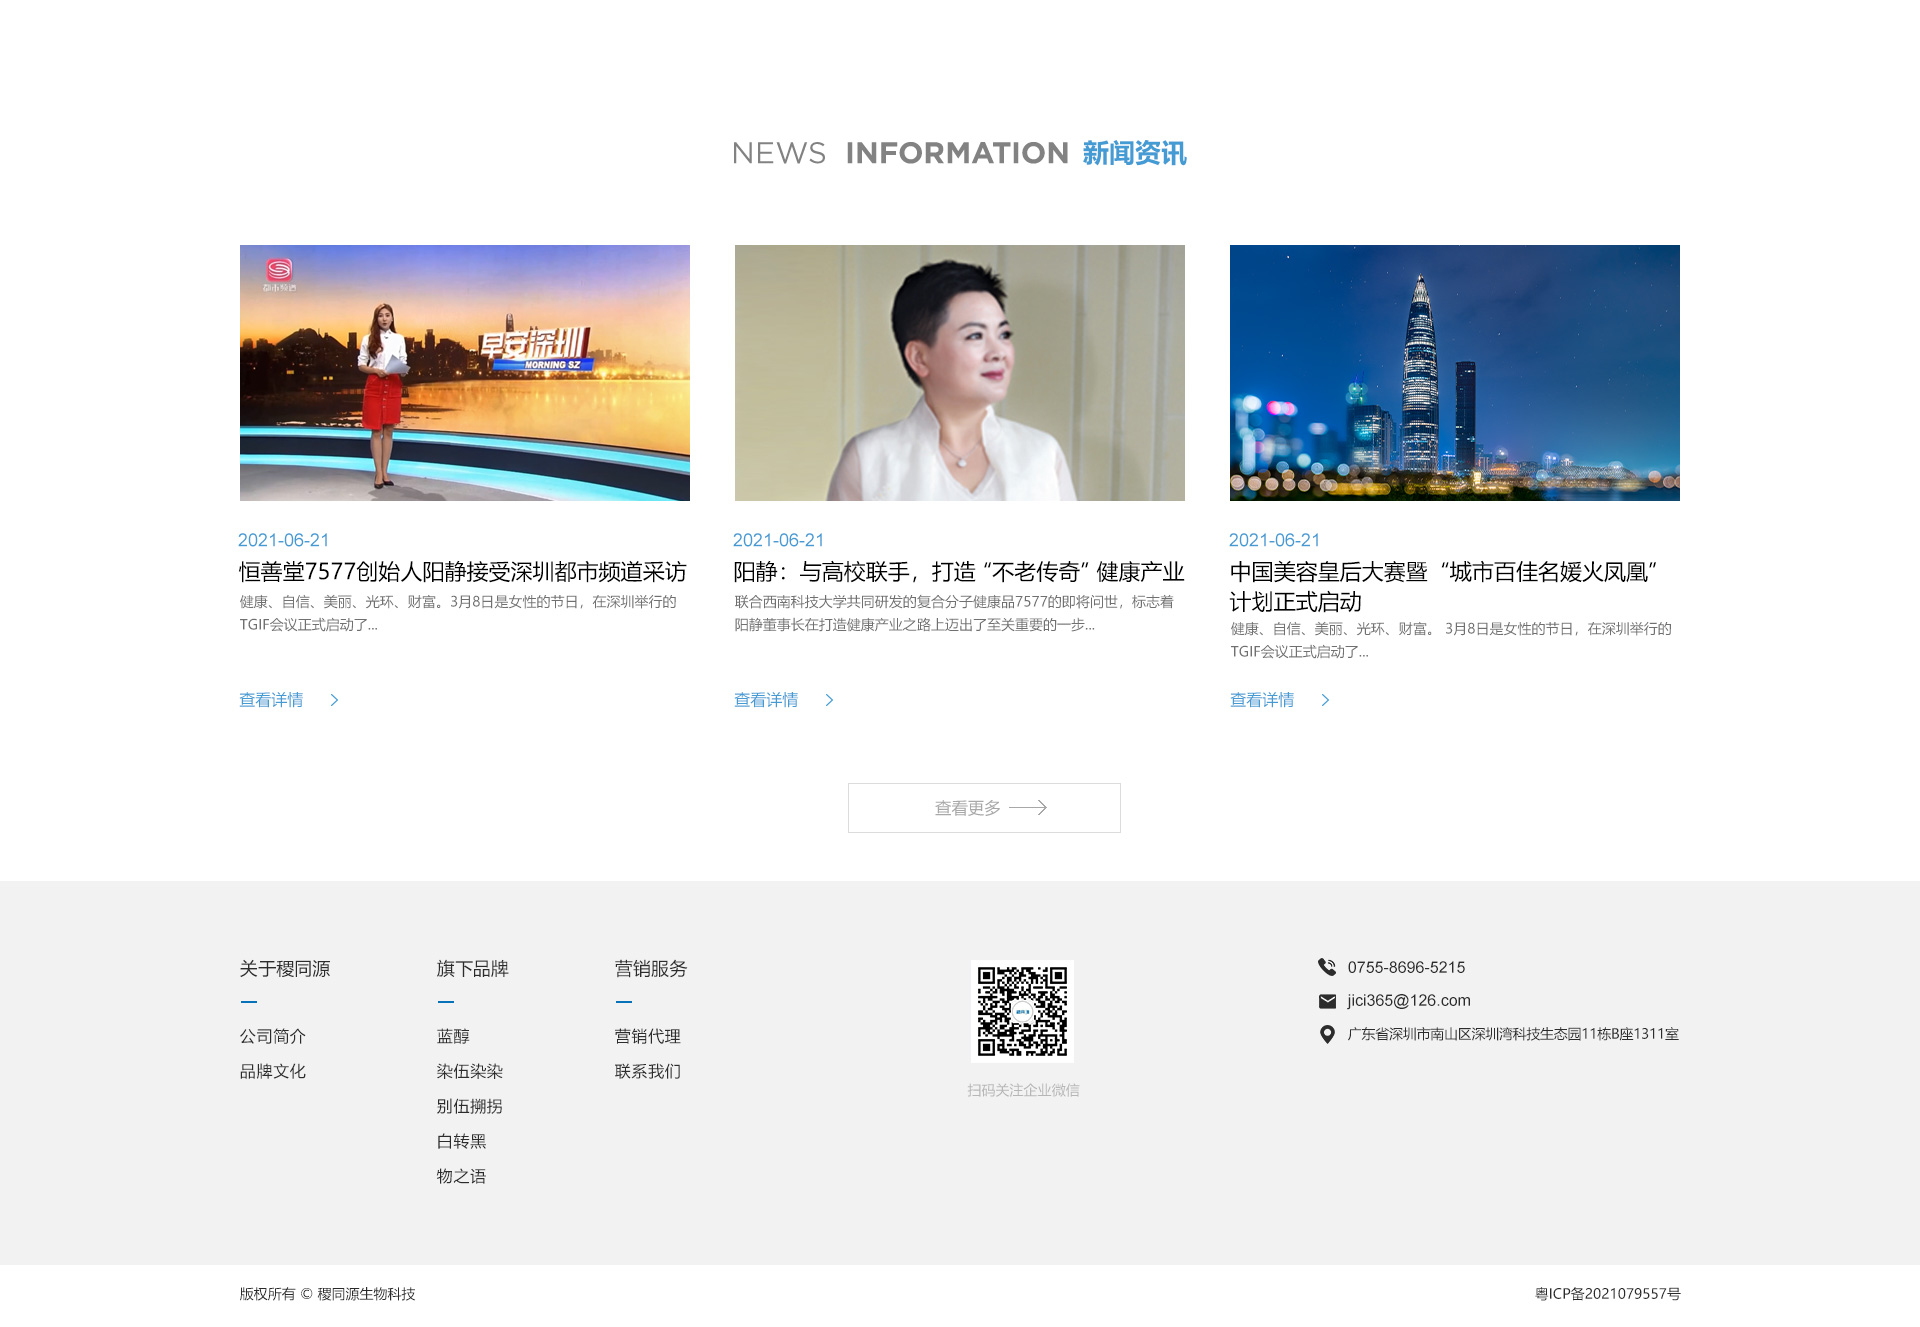Click the location pin icon by address
Screen dimensions: 1920x1327
(x=1327, y=1034)
